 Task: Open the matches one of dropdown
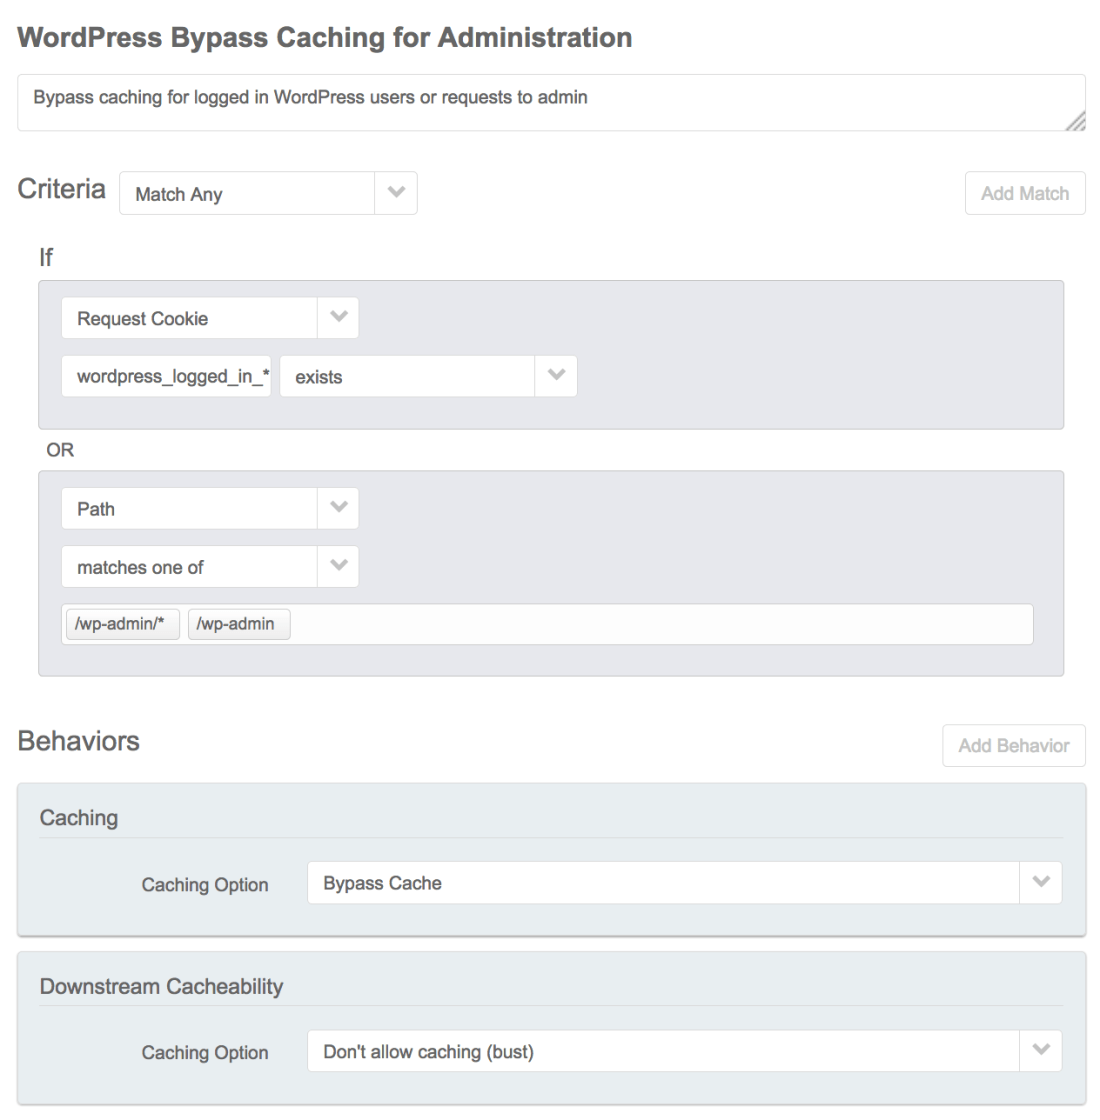189,567
